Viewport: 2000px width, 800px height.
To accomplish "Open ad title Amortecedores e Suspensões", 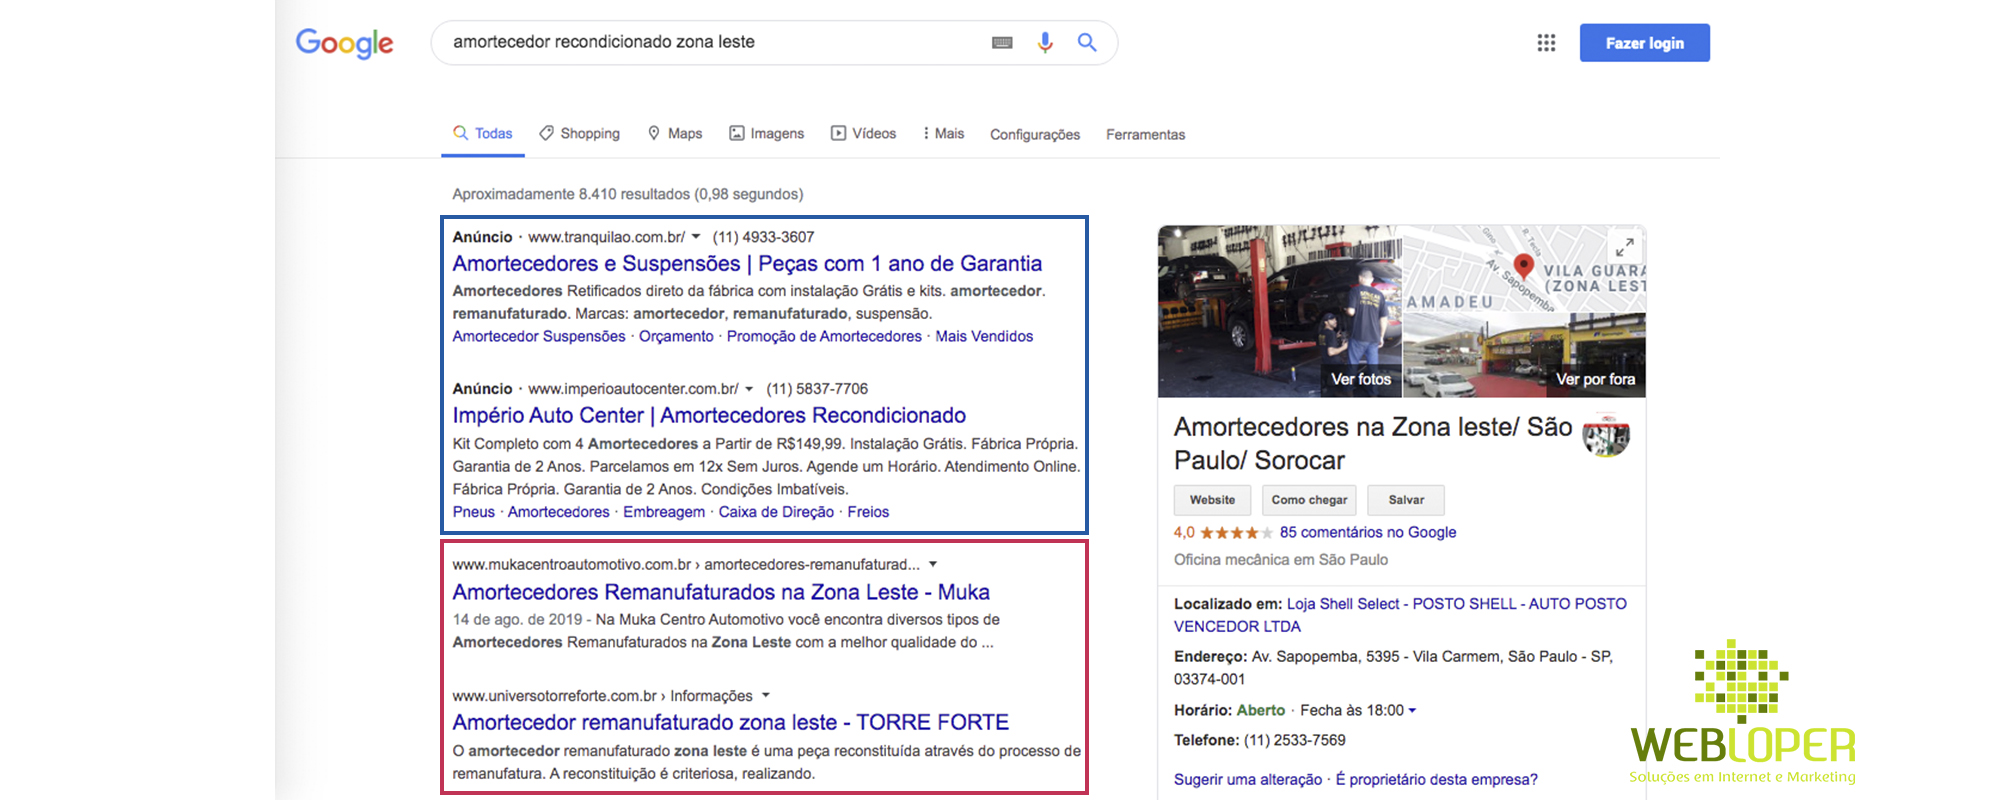I will coord(747,263).
